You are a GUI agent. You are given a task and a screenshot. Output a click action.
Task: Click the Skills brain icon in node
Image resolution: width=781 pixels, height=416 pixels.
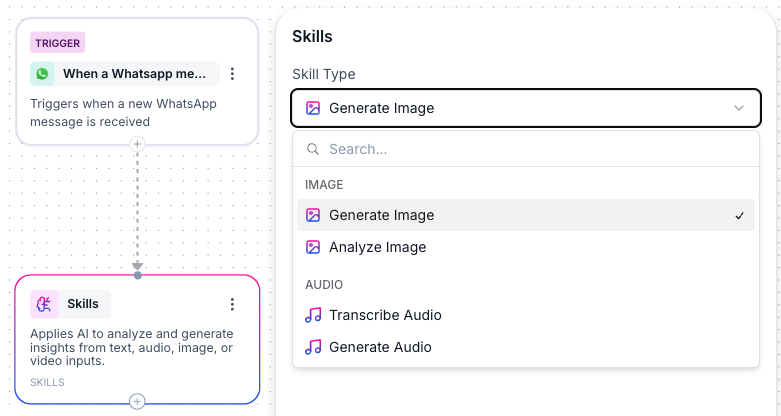(x=42, y=304)
